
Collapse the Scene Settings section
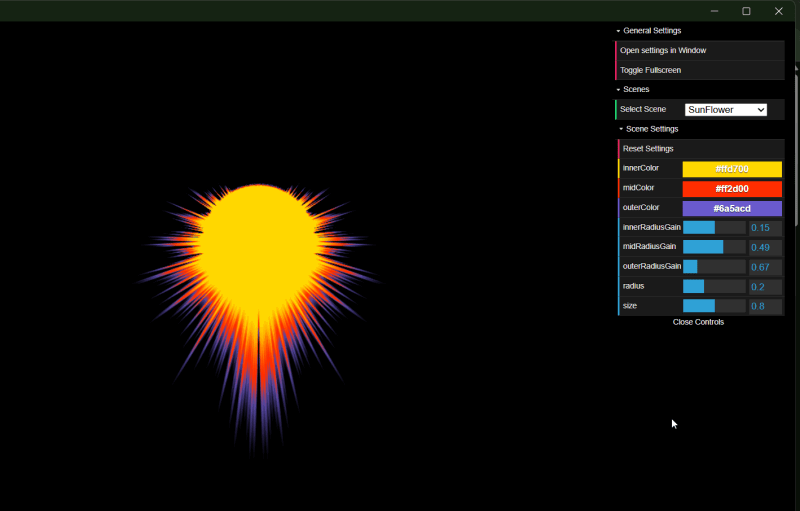point(650,129)
